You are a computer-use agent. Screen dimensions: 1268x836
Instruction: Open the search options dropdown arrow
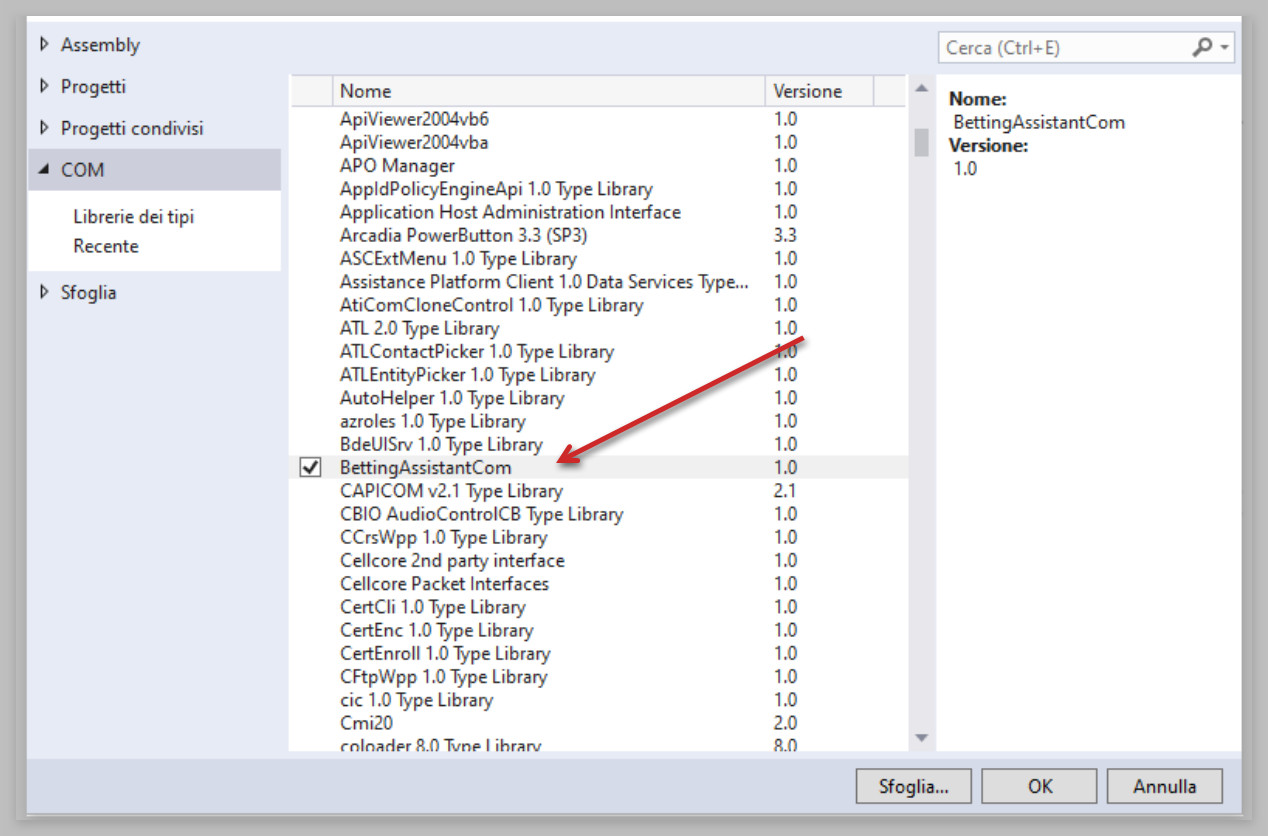coord(1225,48)
